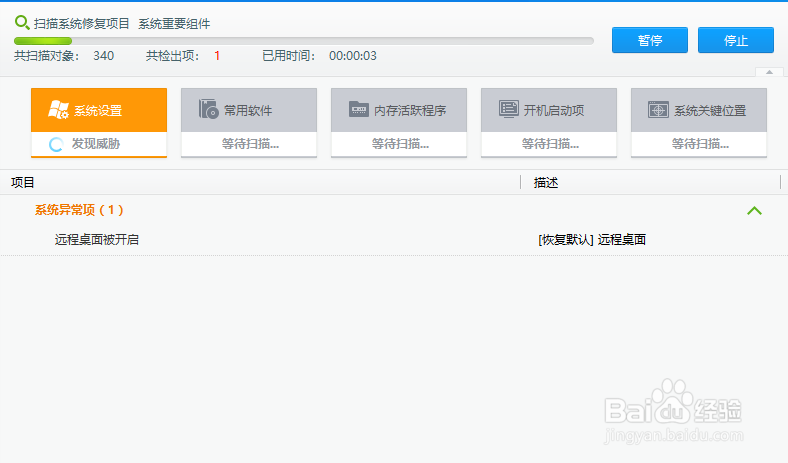Click the 停止 stop button
The image size is (788, 463).
click(736, 40)
